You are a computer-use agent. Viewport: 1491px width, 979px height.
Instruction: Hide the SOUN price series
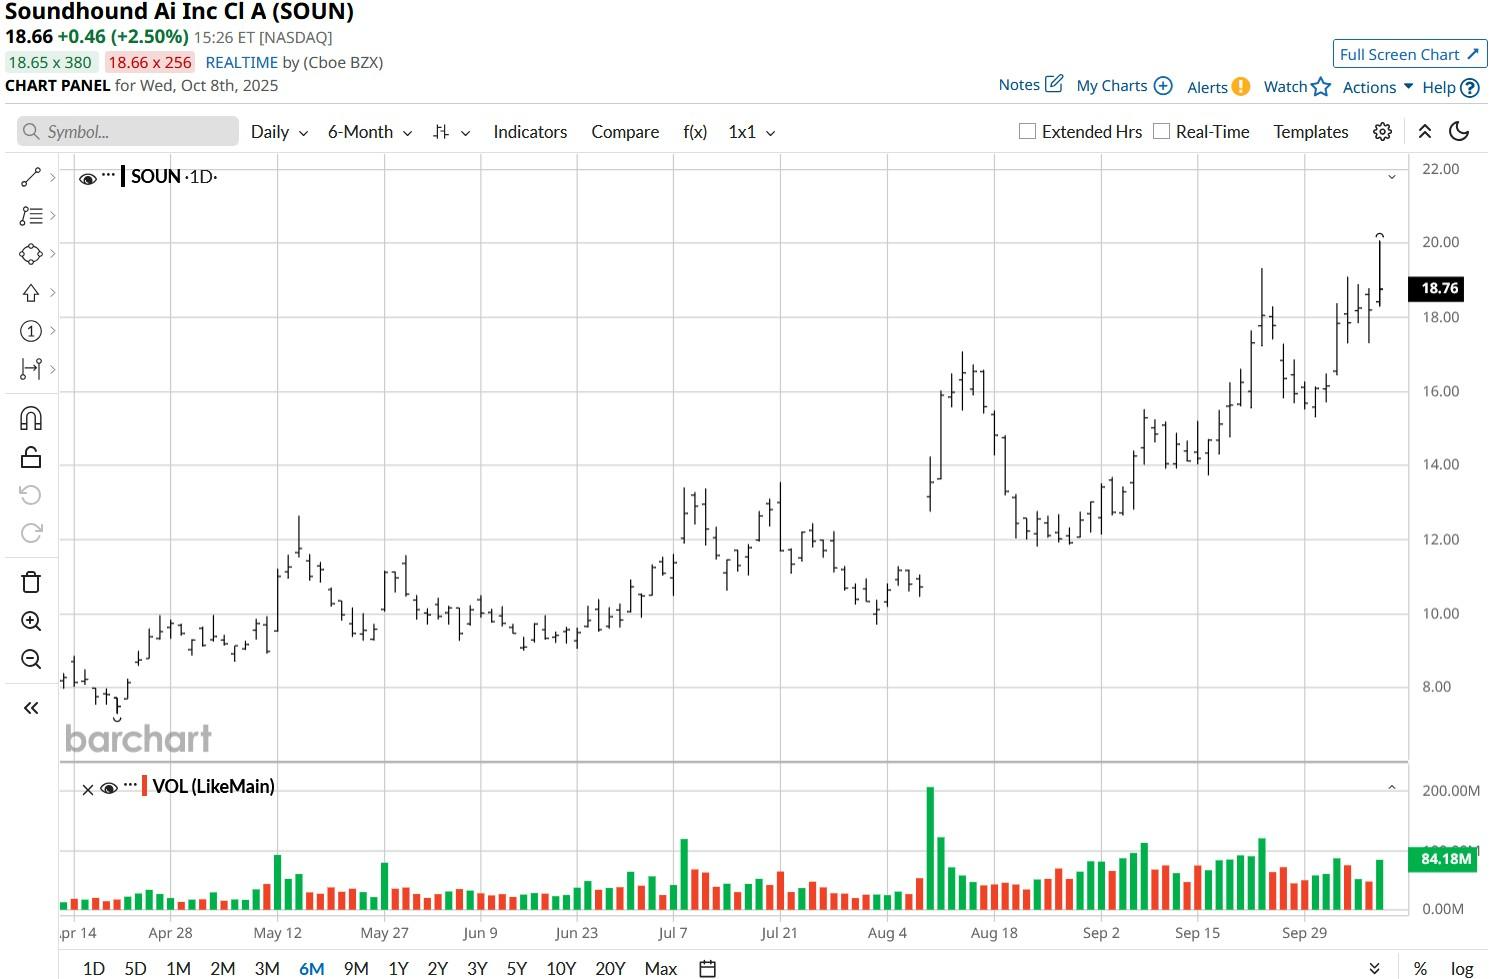coord(88,179)
